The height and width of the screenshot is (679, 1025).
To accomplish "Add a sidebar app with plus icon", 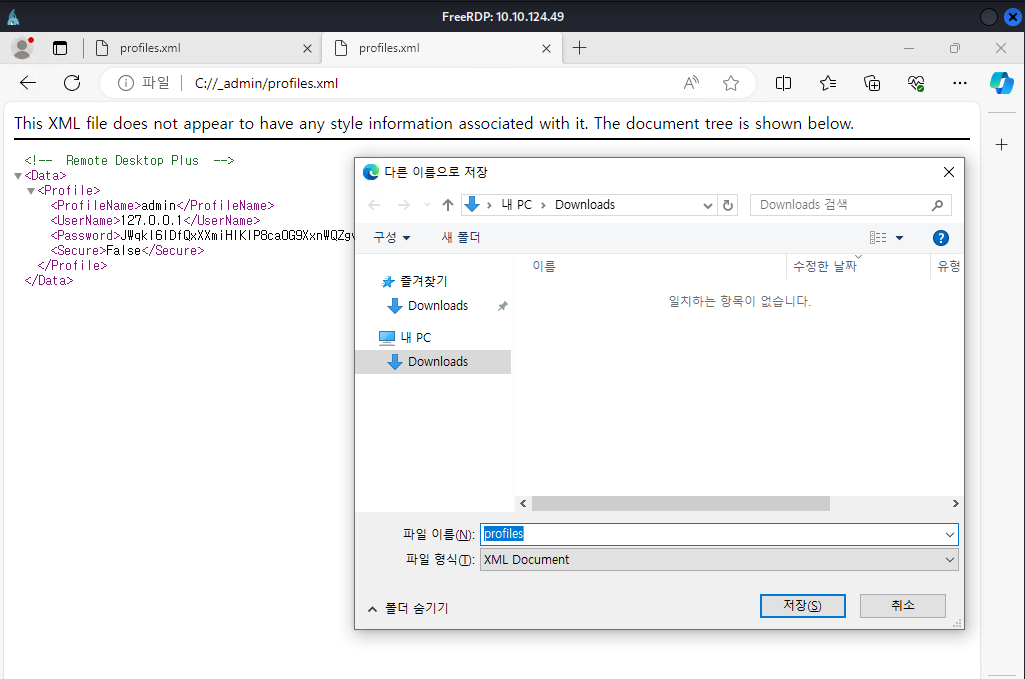I will 1001,144.
